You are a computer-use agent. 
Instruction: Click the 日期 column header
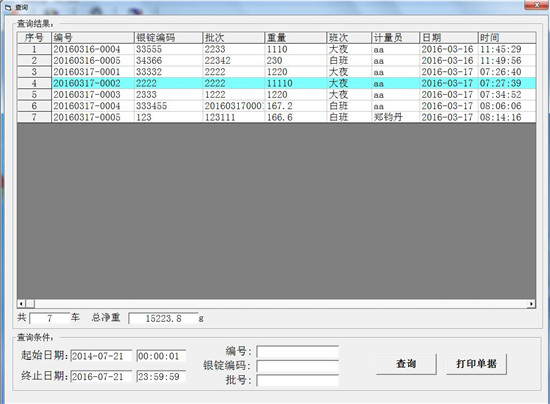click(449, 38)
